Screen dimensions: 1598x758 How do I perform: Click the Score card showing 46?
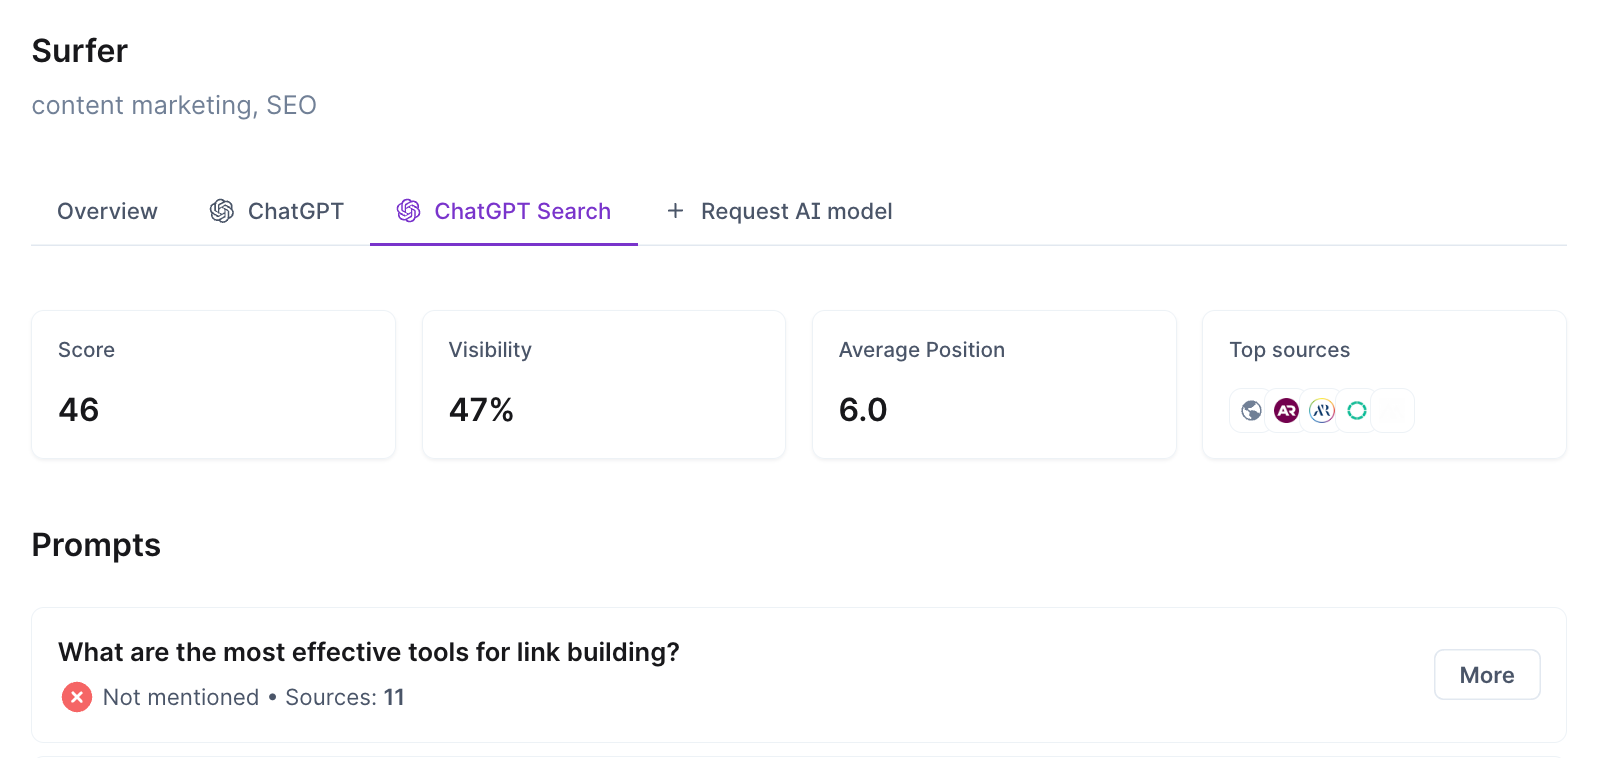[213, 385]
